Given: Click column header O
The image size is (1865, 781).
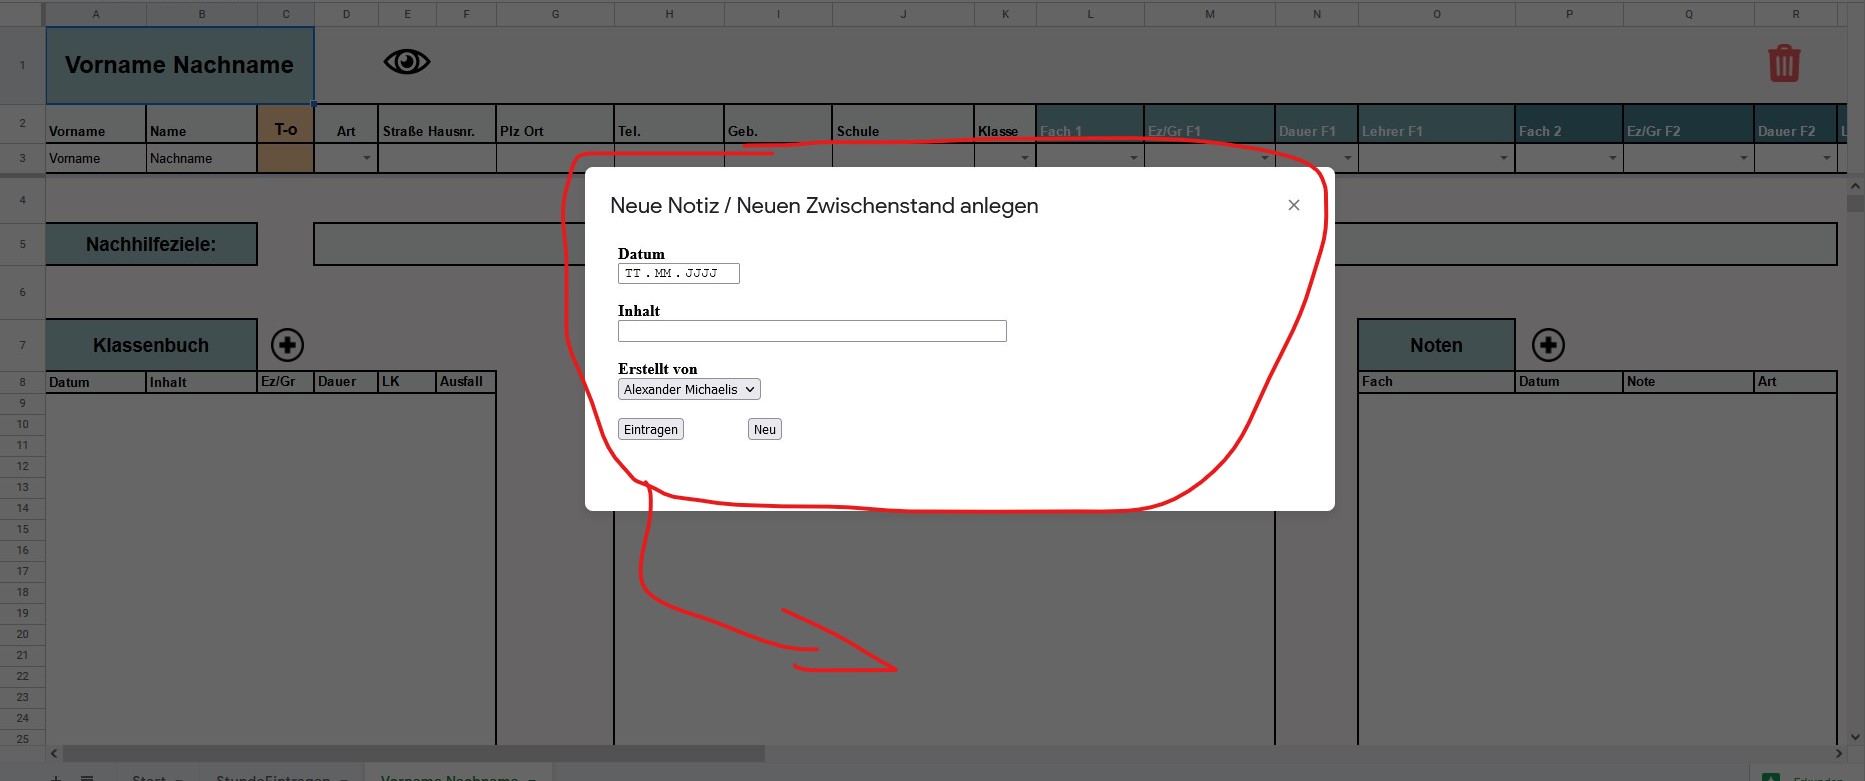Looking at the screenshot, I should pos(1437,14).
